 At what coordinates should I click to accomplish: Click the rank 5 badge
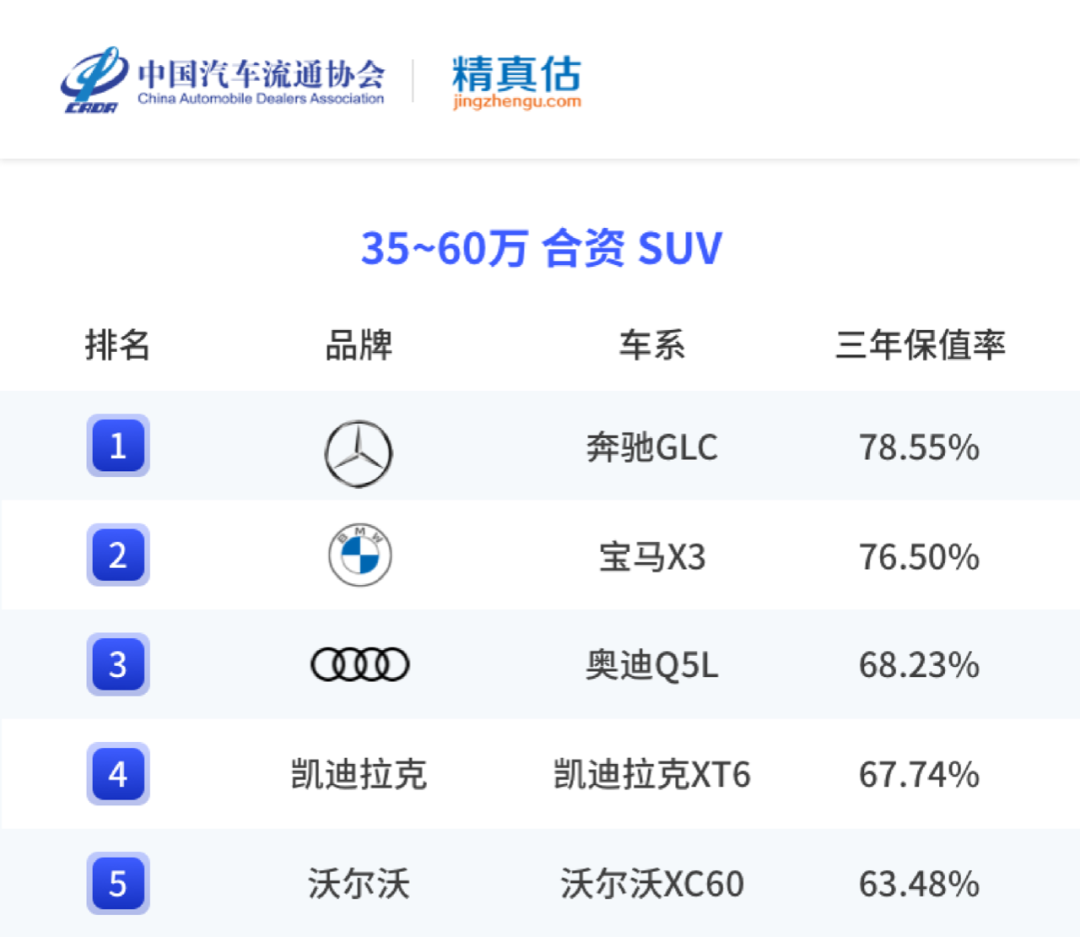point(118,883)
